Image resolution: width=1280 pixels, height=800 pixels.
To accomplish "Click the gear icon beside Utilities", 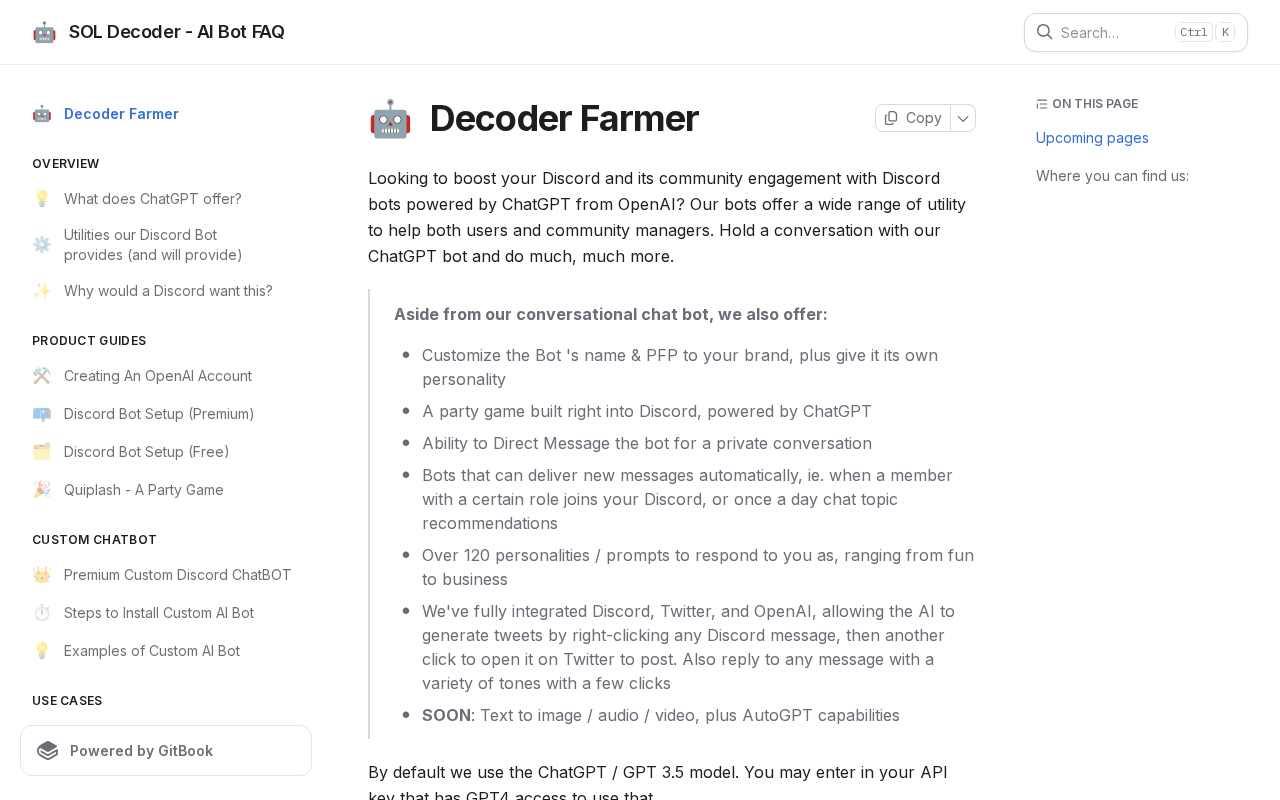I will point(42,245).
